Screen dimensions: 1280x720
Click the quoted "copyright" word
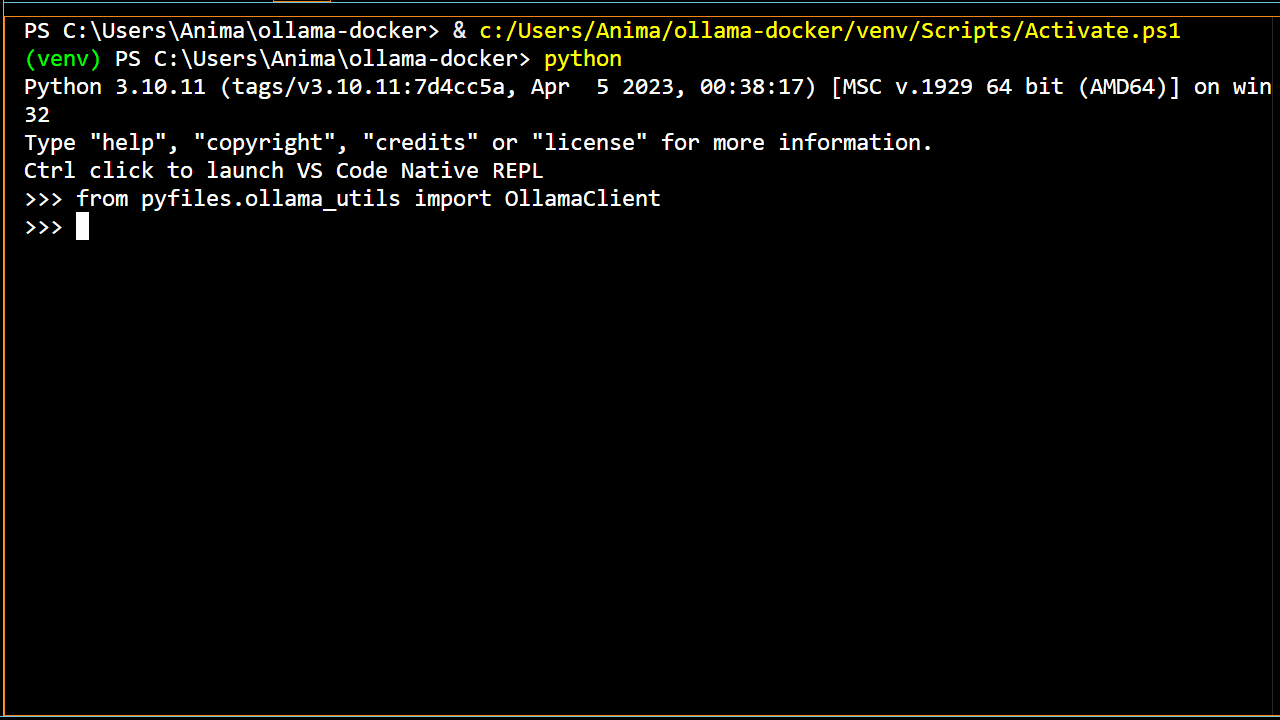click(x=264, y=143)
